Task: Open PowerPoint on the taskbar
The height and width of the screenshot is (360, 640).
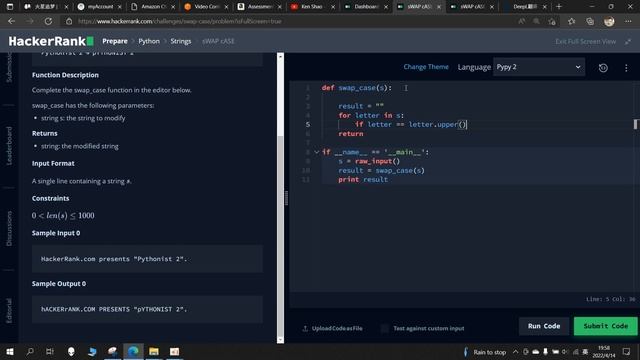Action: 174,351
